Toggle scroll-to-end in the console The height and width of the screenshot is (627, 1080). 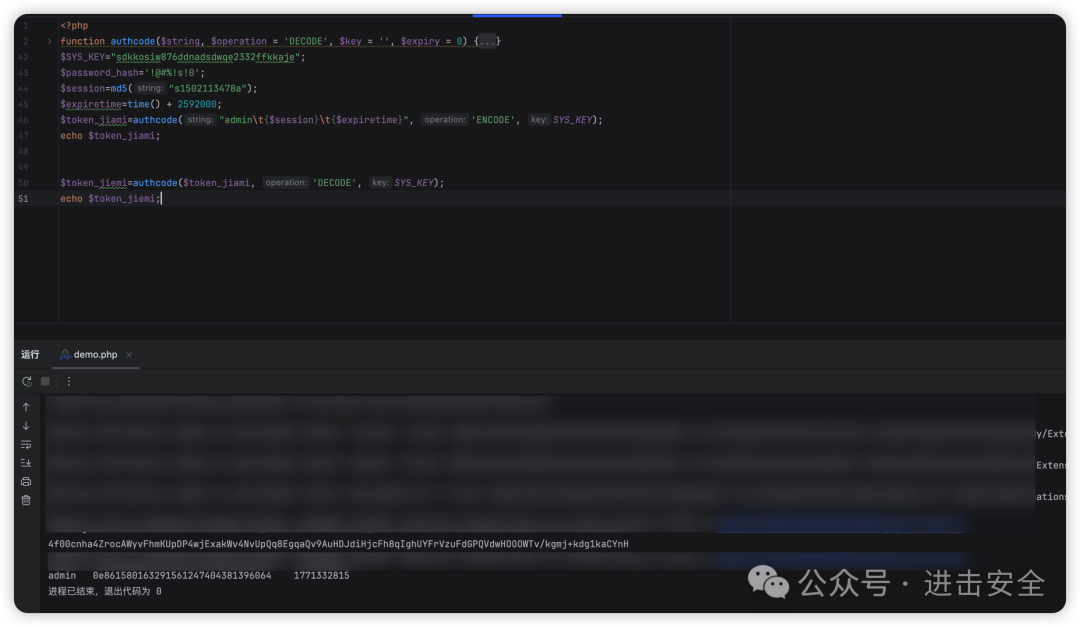[26, 463]
